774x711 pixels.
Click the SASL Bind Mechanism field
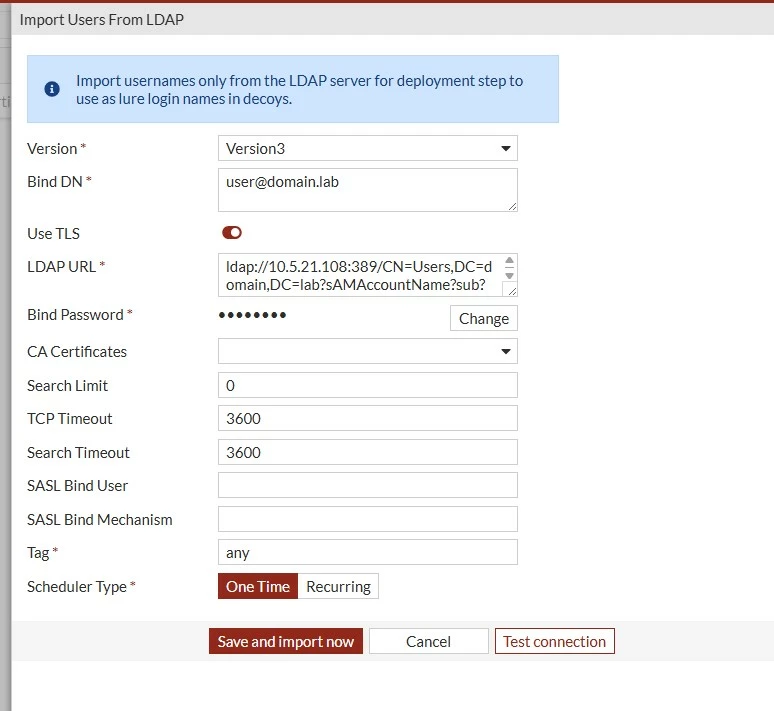tap(368, 519)
